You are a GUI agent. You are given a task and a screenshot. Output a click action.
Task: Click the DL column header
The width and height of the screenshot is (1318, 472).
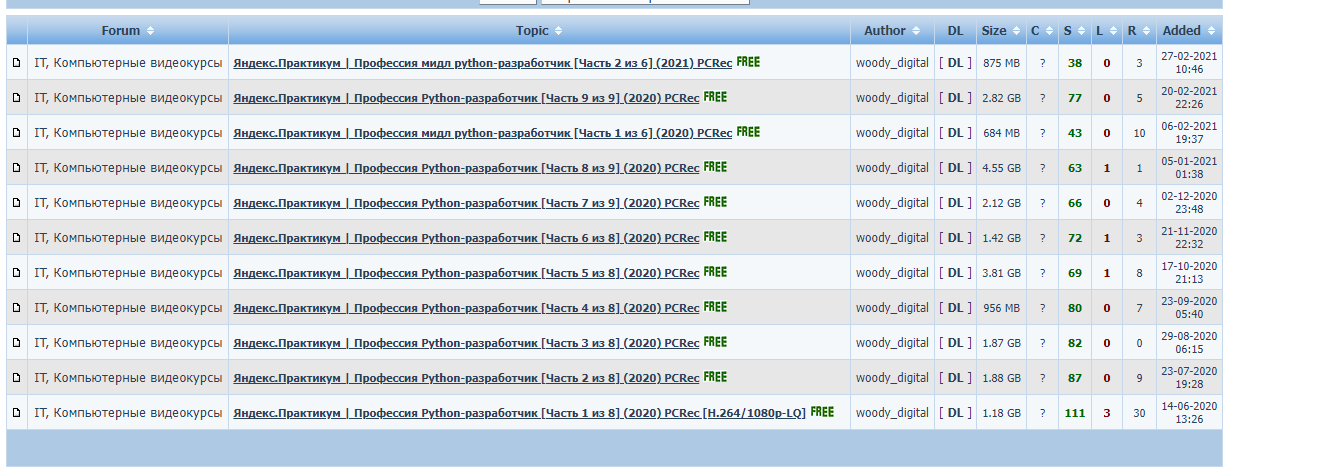[x=955, y=31]
